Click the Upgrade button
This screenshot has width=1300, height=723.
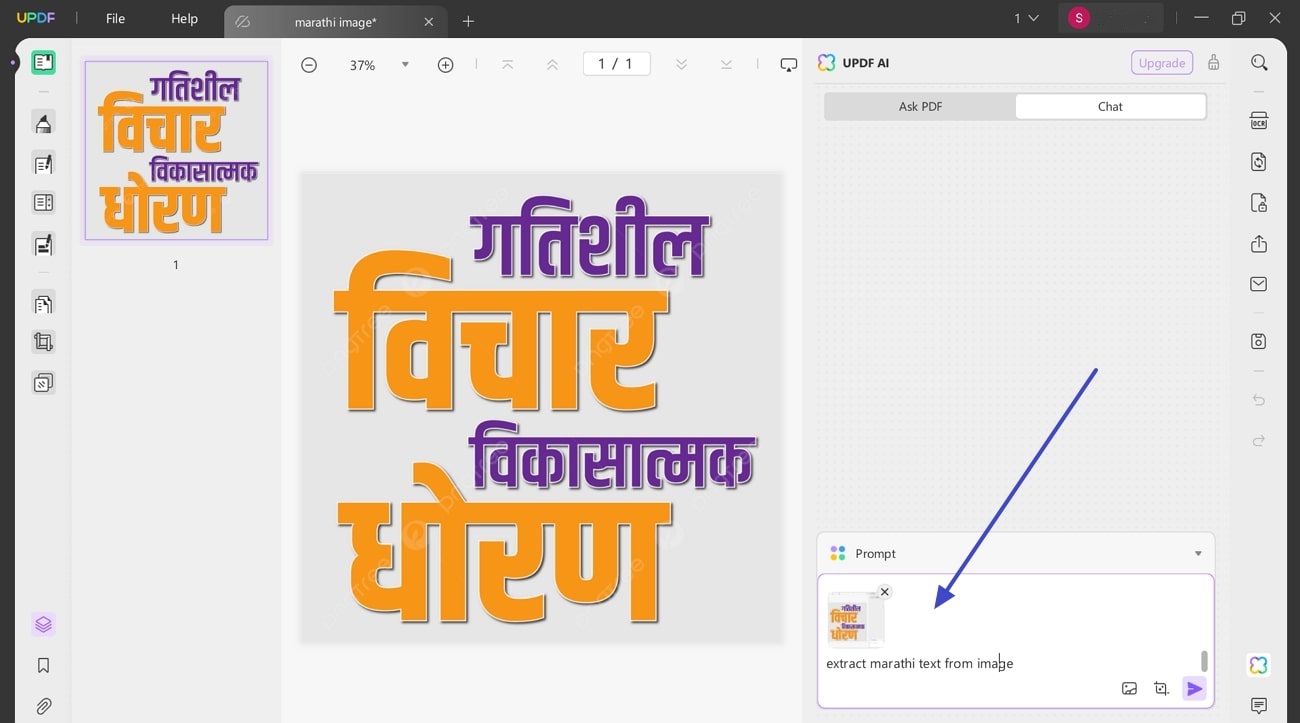coord(1161,62)
